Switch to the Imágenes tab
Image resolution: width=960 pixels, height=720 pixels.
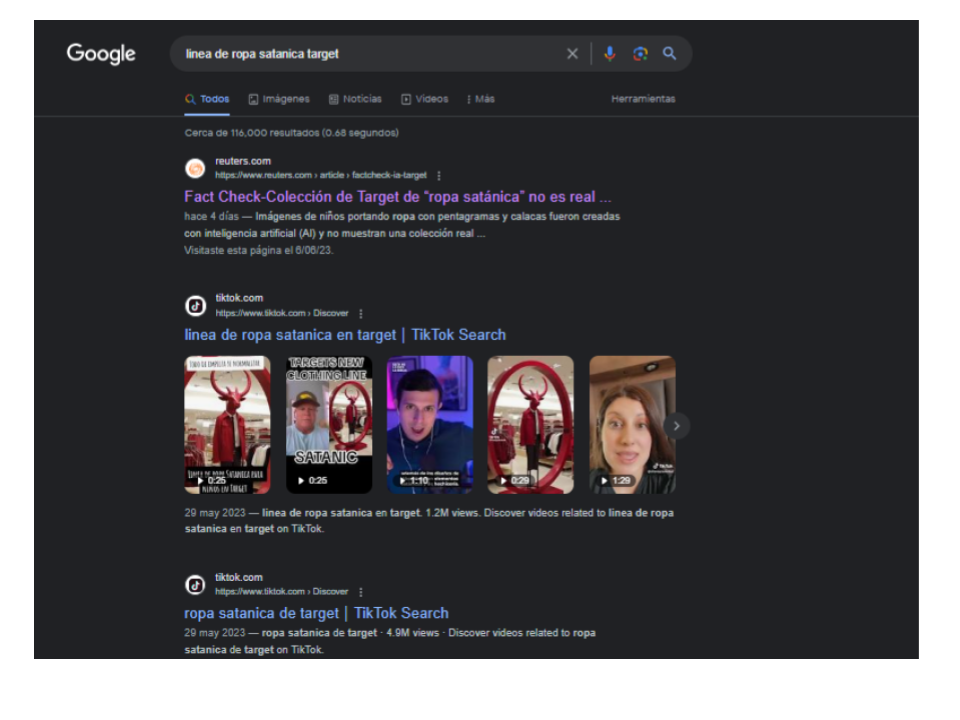[279, 99]
